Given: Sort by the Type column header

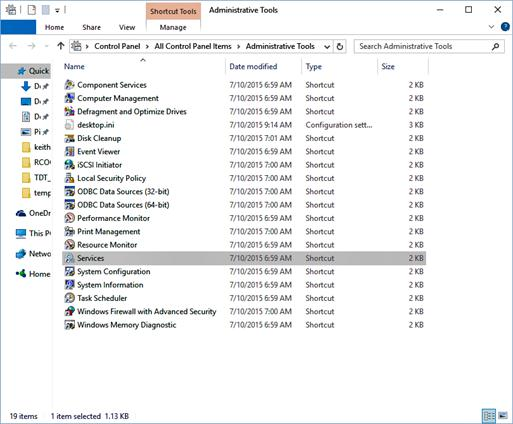Looking at the screenshot, I should 314,67.
